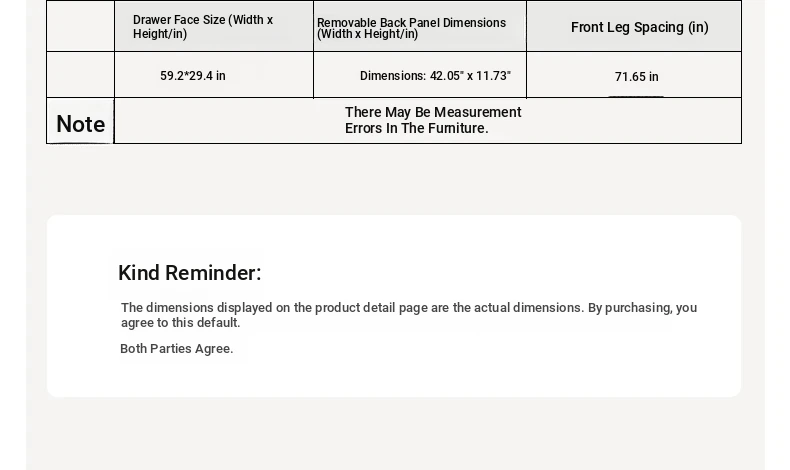This screenshot has width=790, height=470.
Task: Select the measurement errors note text
Action: (x=433, y=120)
